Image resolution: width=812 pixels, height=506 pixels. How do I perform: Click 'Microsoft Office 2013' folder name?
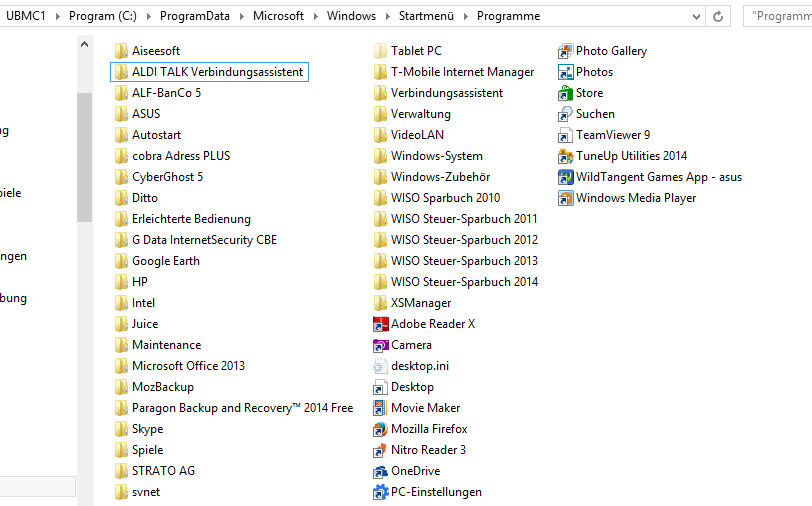click(188, 366)
